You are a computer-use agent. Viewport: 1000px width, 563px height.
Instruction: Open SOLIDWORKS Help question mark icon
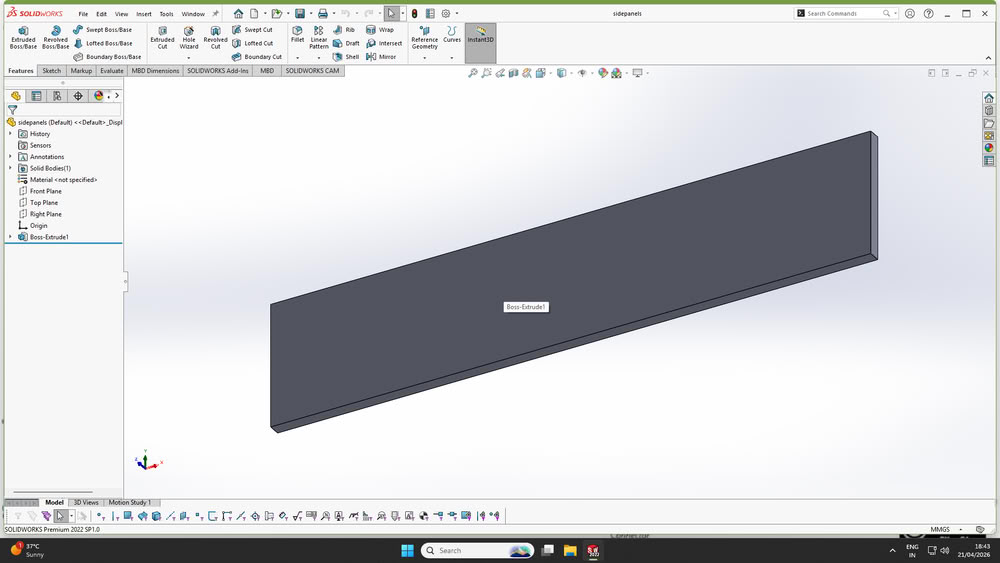[929, 13]
